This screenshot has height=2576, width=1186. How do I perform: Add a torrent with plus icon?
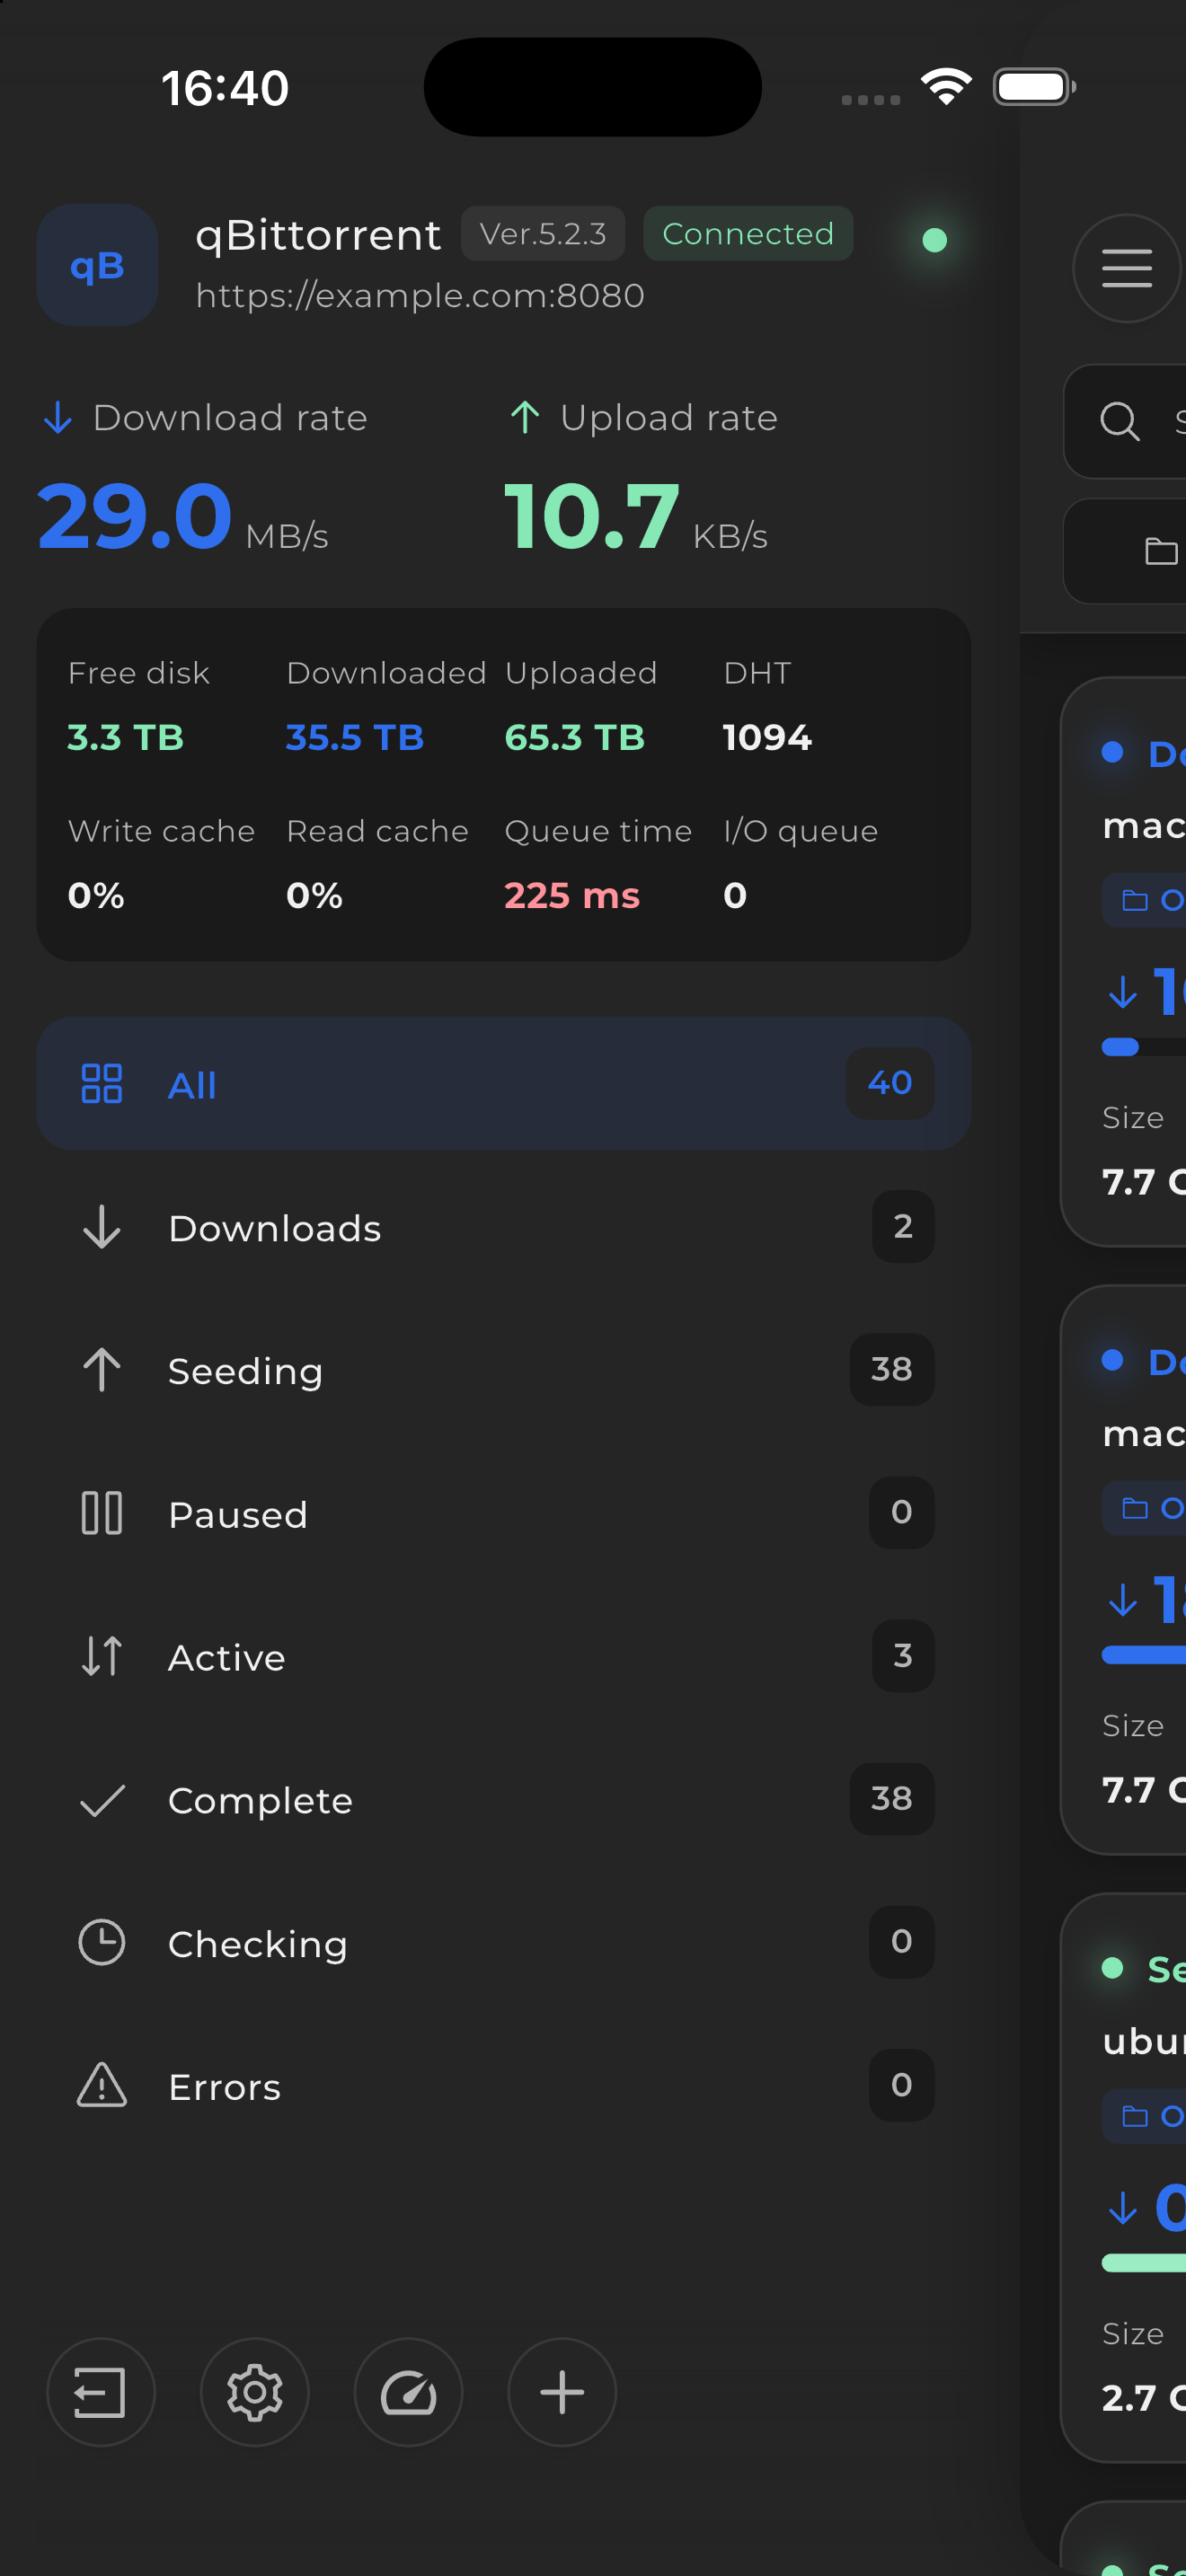(562, 2392)
